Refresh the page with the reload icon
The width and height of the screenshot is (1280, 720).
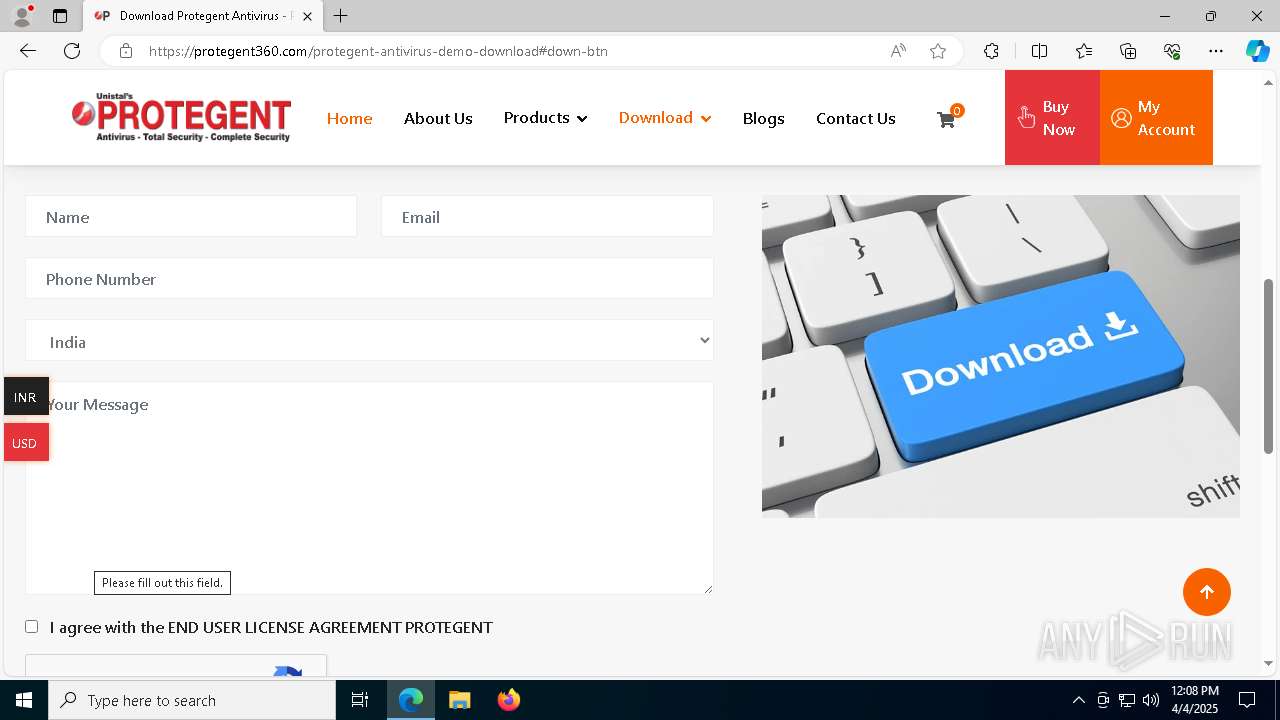click(72, 51)
